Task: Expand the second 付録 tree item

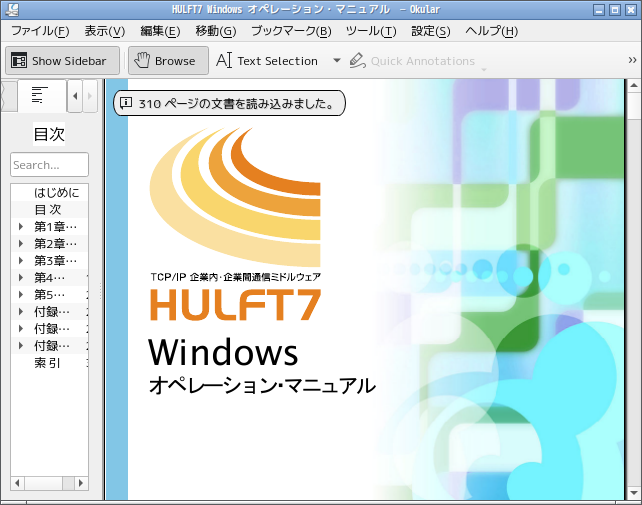Action: [x=21, y=328]
